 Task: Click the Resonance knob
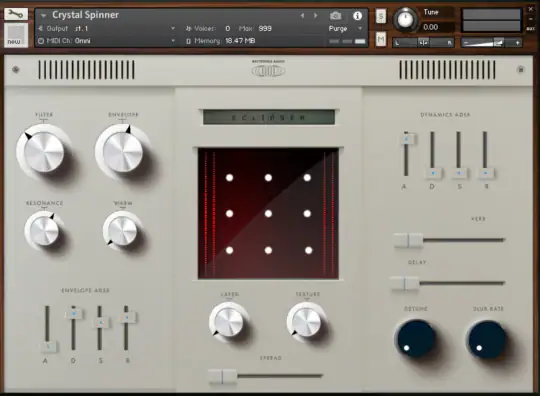44,230
